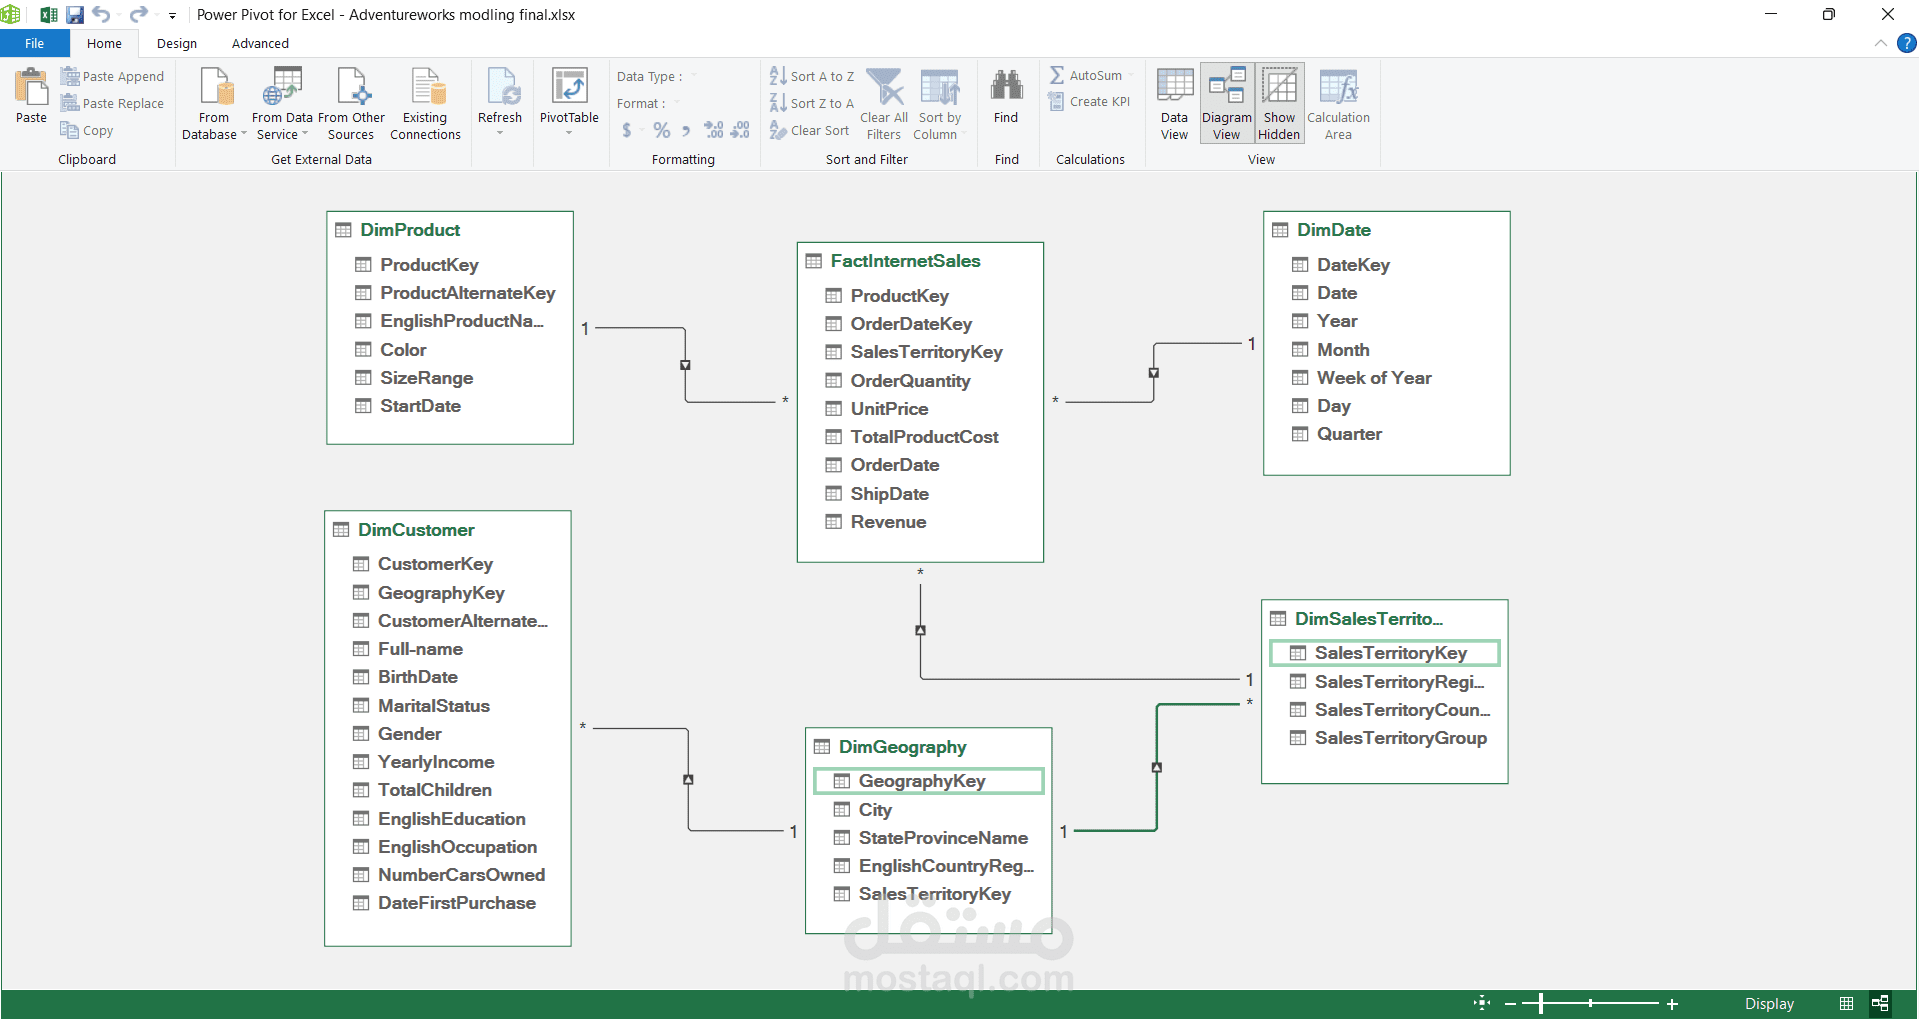Select the Revenue field in FactInternetSales
This screenshot has width=1919, height=1019.
point(887,522)
